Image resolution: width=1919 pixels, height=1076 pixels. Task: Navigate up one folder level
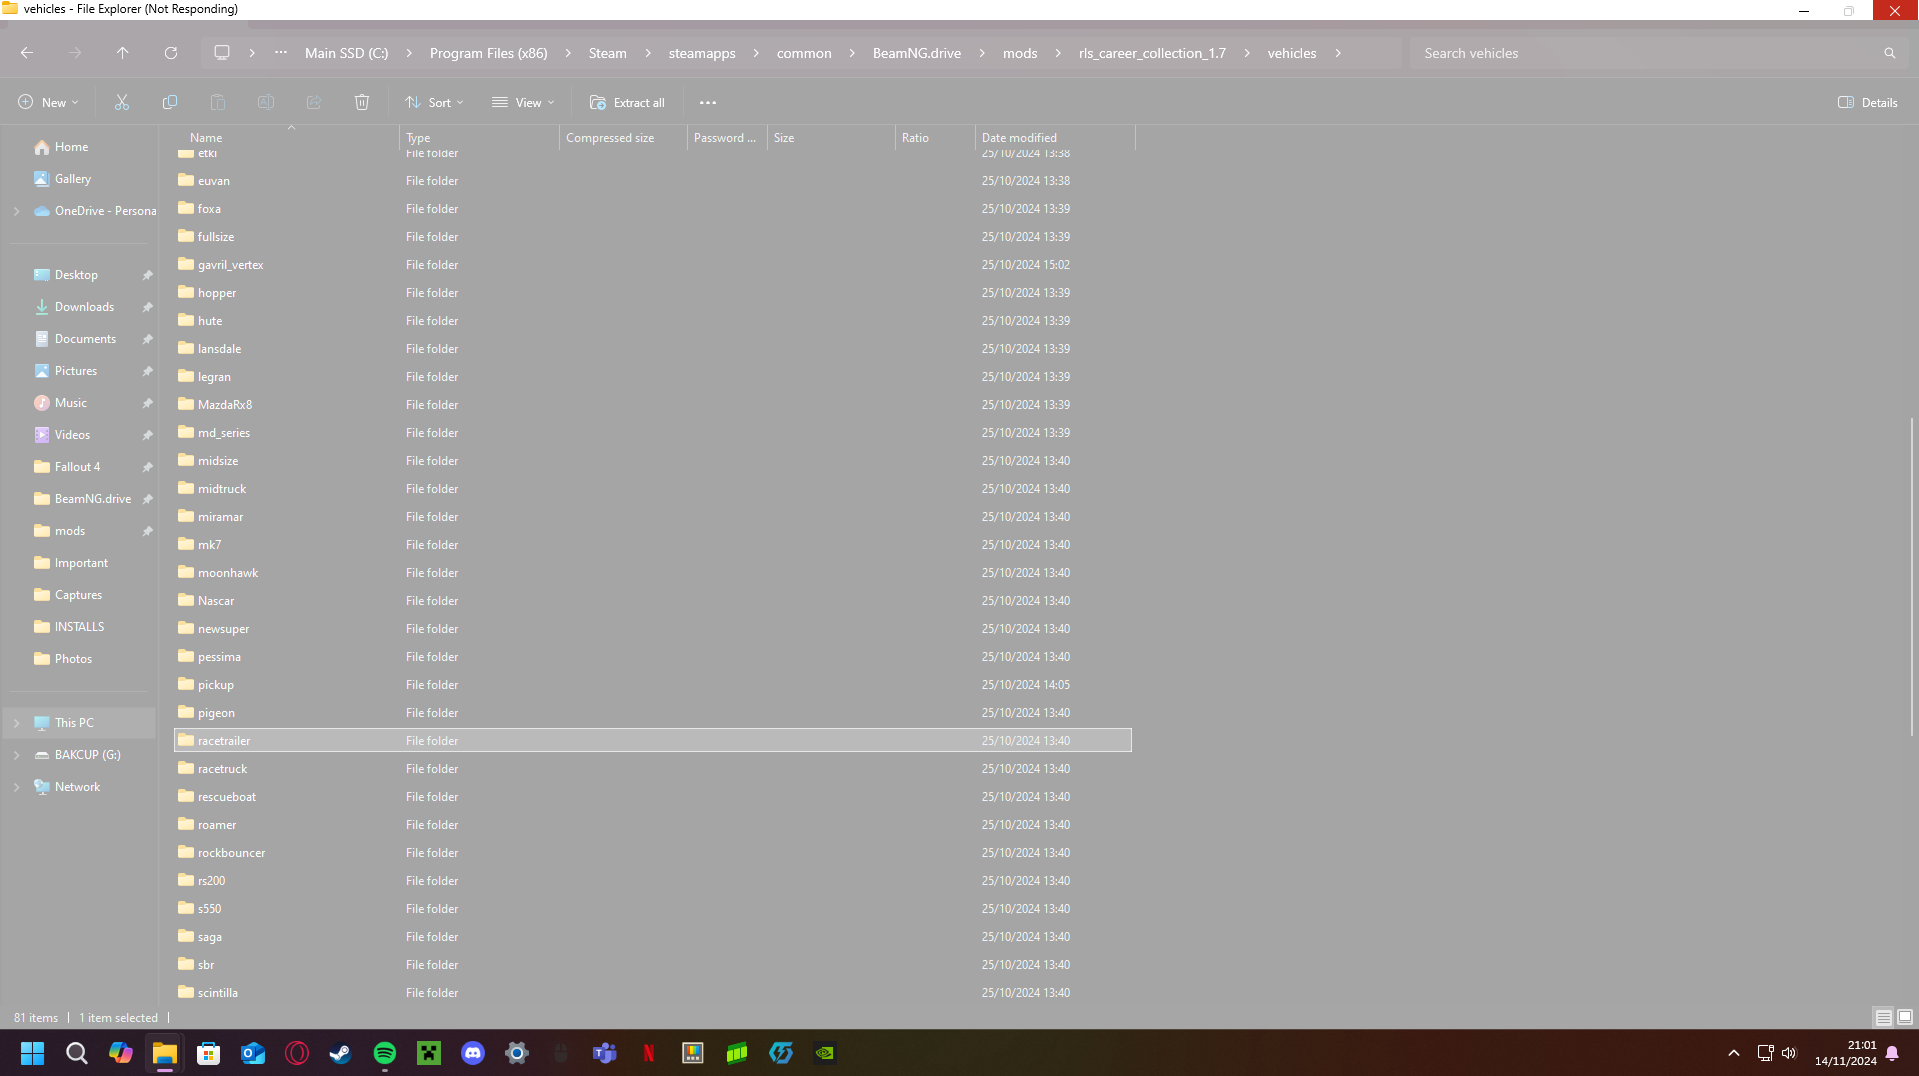click(x=123, y=53)
